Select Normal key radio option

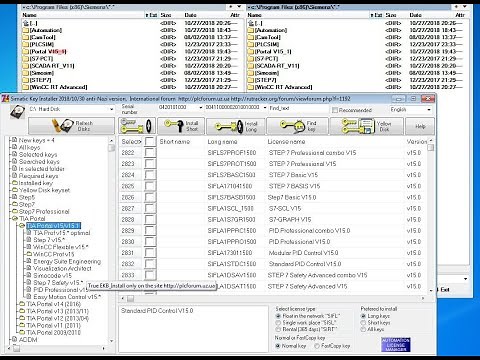[278, 346]
